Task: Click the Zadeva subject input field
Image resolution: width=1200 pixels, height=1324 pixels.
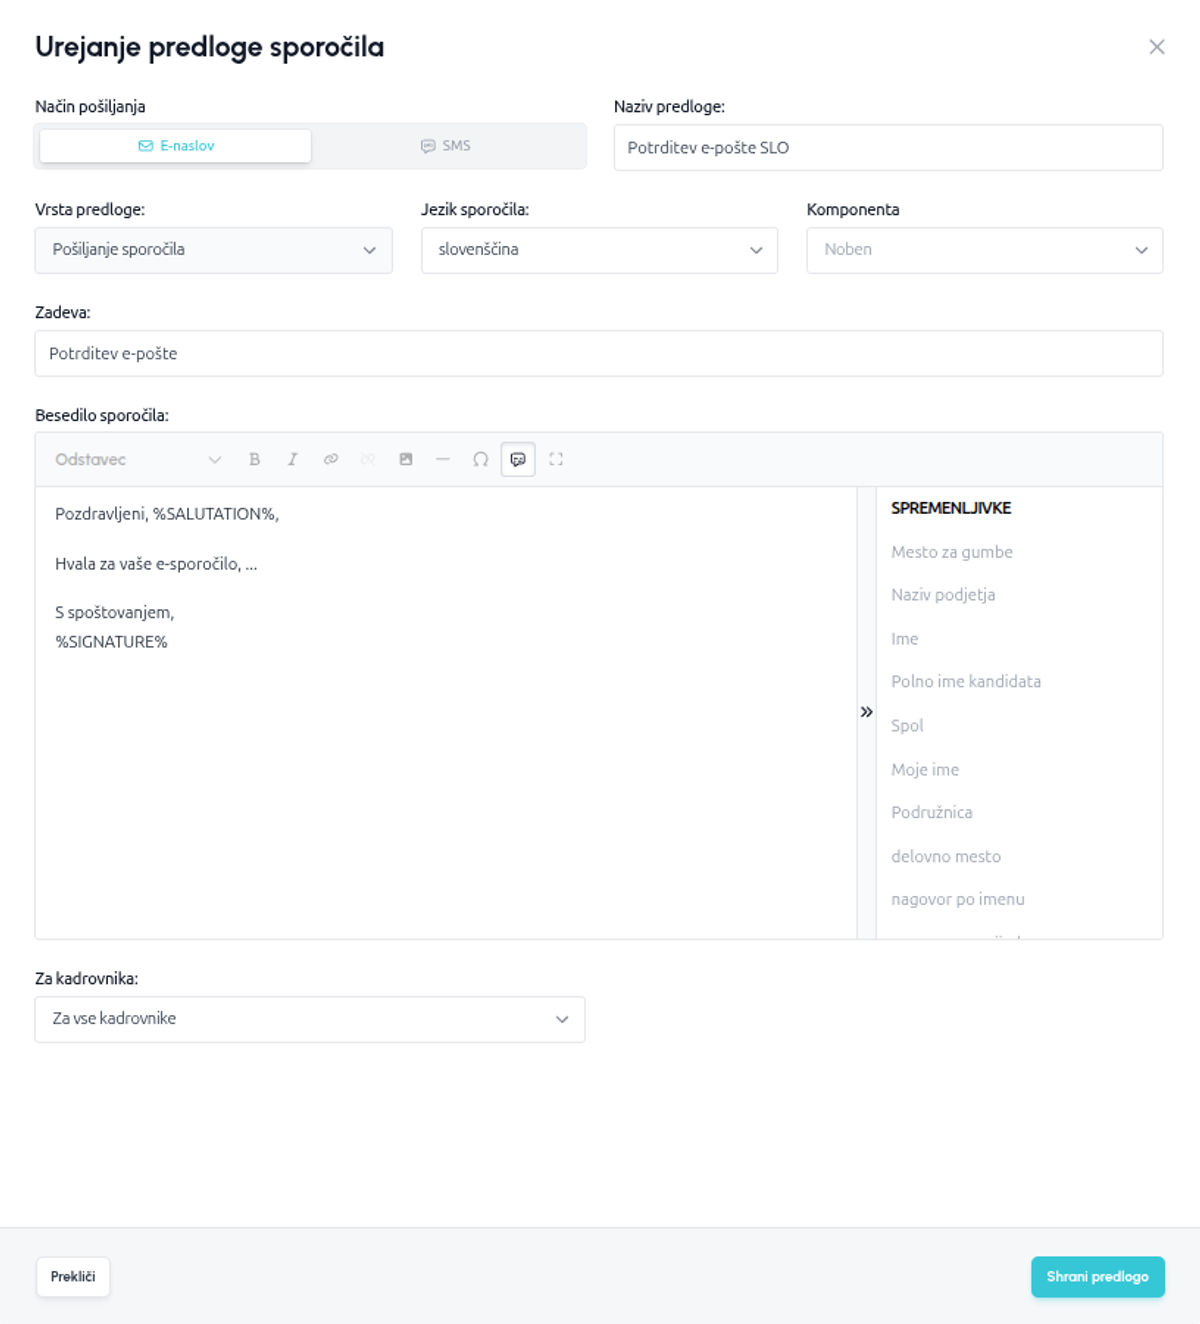Action: pos(599,354)
